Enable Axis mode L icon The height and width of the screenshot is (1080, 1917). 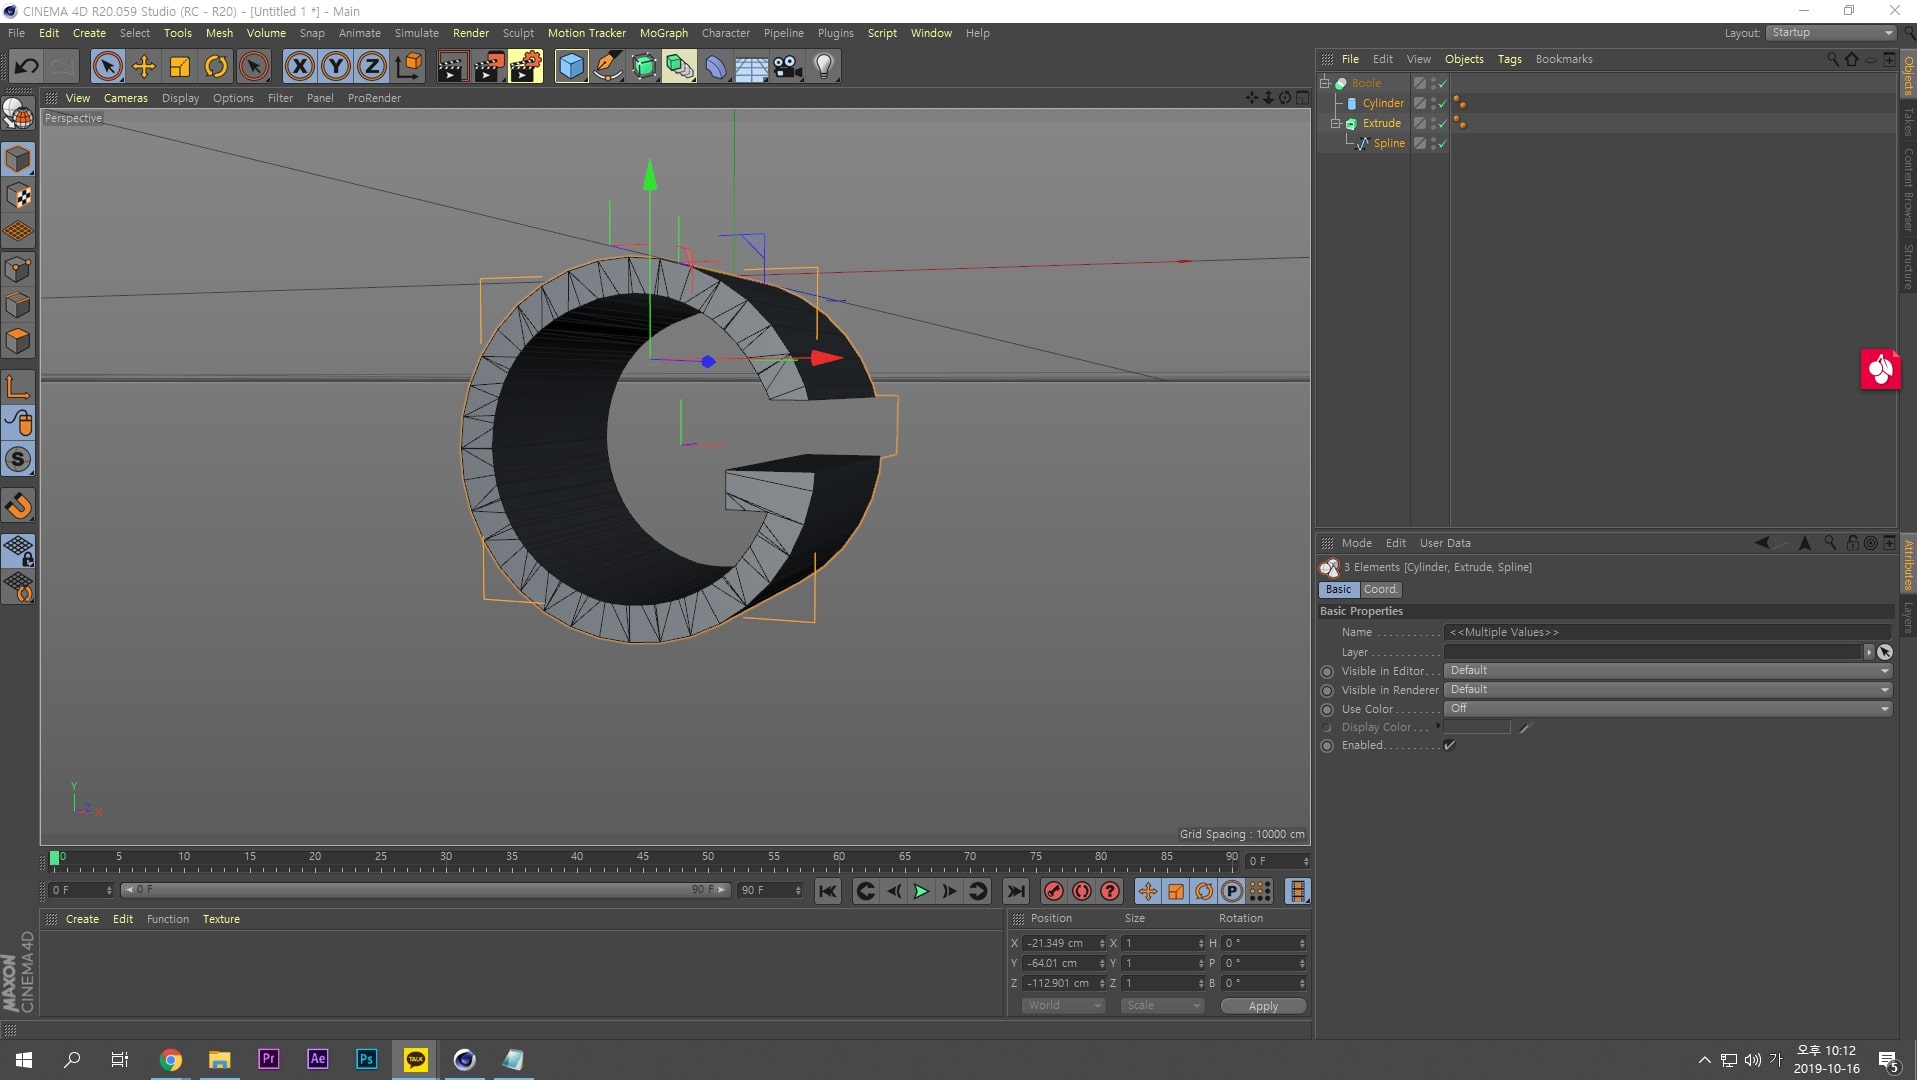tap(18, 386)
